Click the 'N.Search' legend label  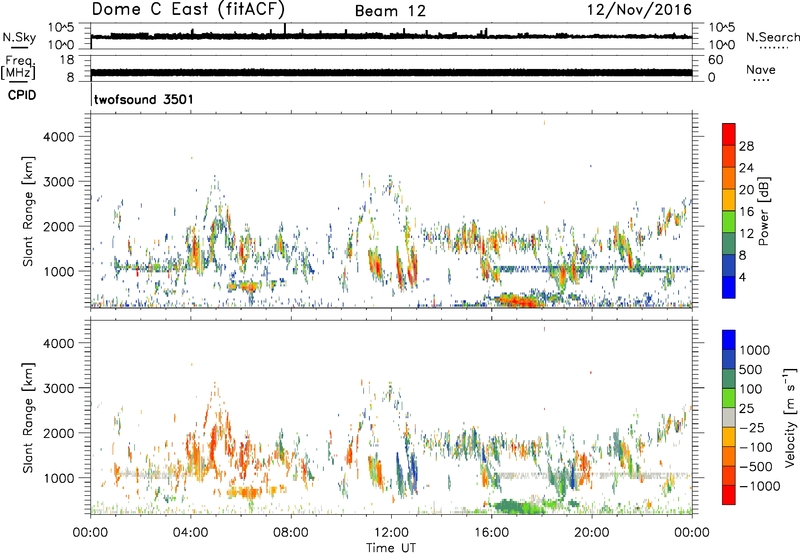pos(772,37)
